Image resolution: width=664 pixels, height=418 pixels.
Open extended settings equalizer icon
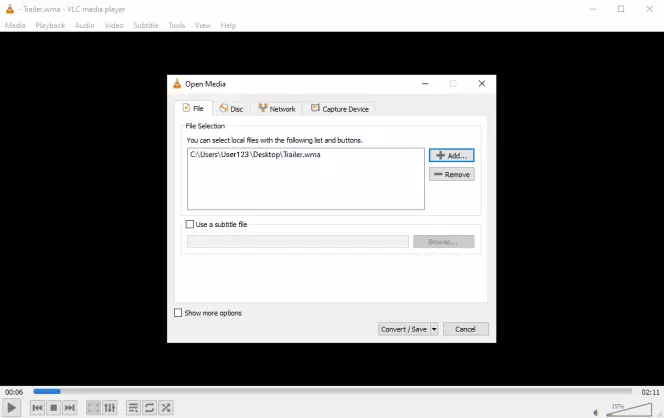click(110, 408)
